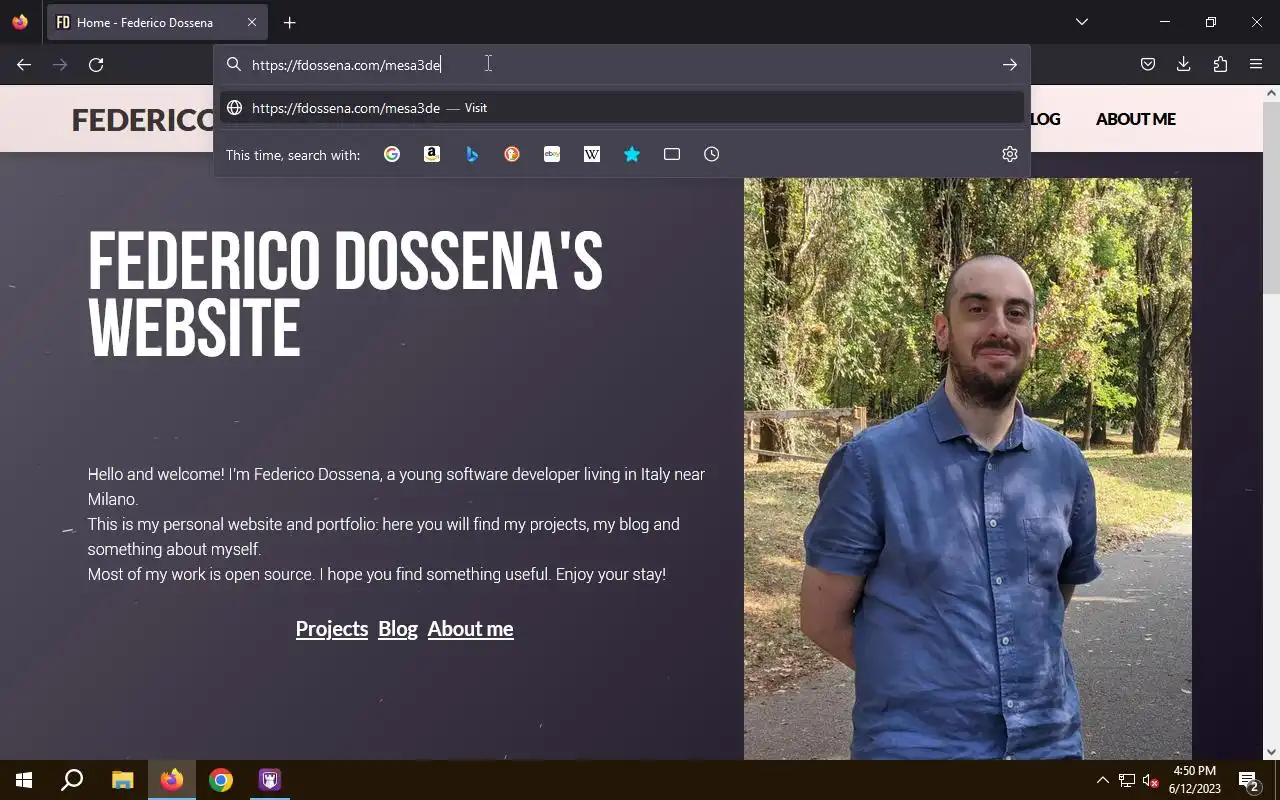Open a new tab with plus button
This screenshot has width=1280, height=800.
[x=289, y=22]
